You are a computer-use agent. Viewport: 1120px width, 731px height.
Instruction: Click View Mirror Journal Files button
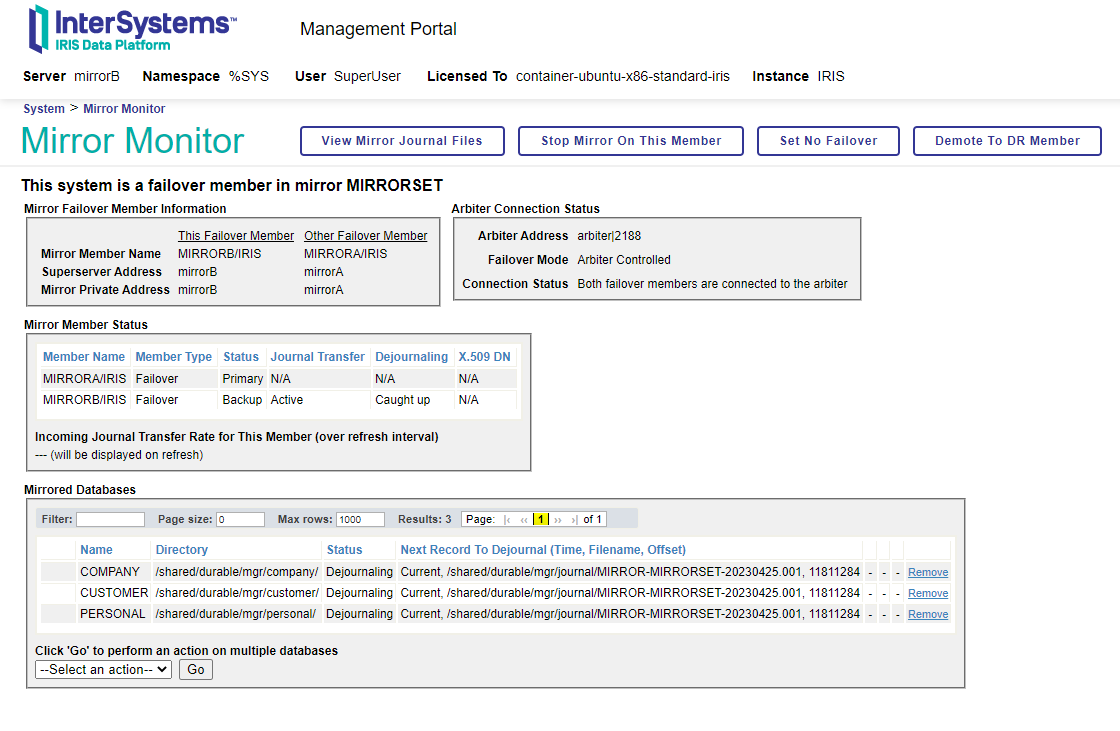tap(402, 141)
